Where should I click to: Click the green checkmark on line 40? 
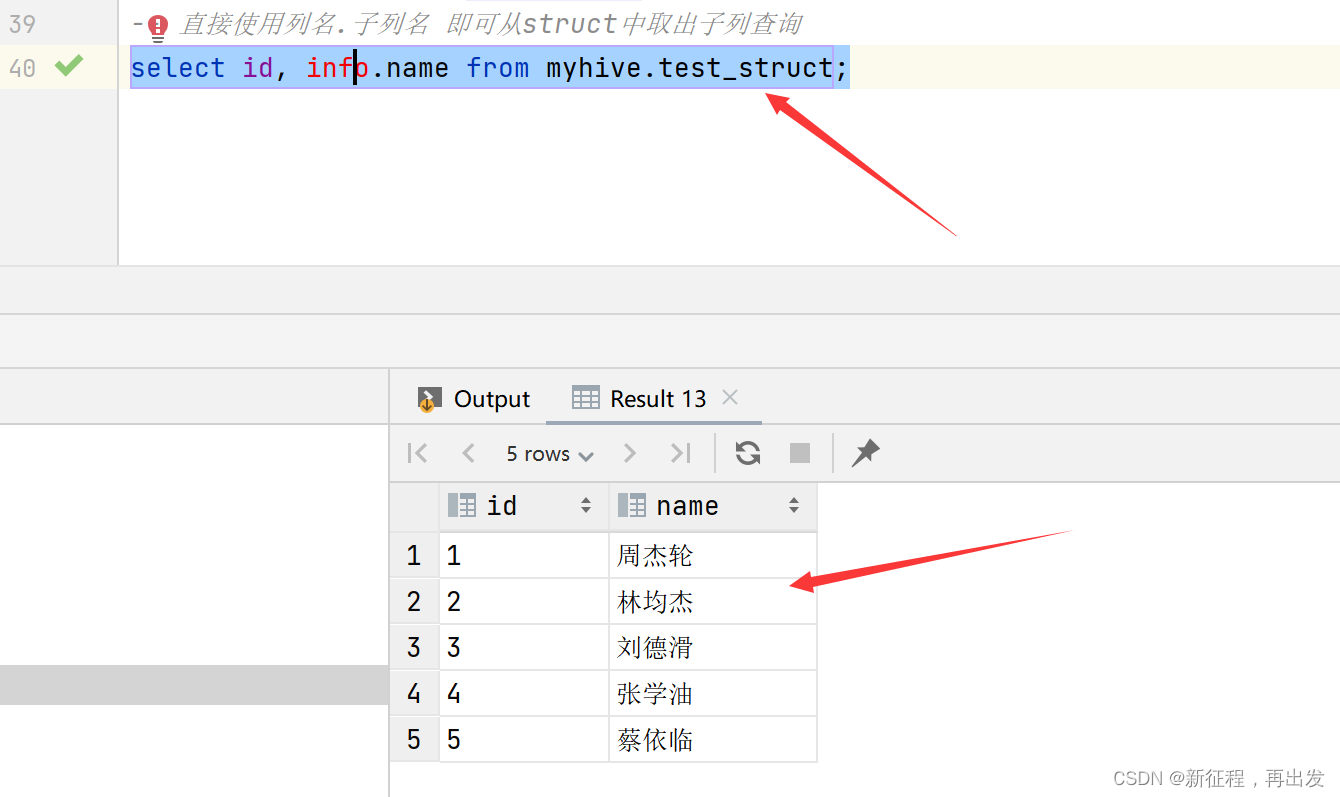[x=68, y=66]
